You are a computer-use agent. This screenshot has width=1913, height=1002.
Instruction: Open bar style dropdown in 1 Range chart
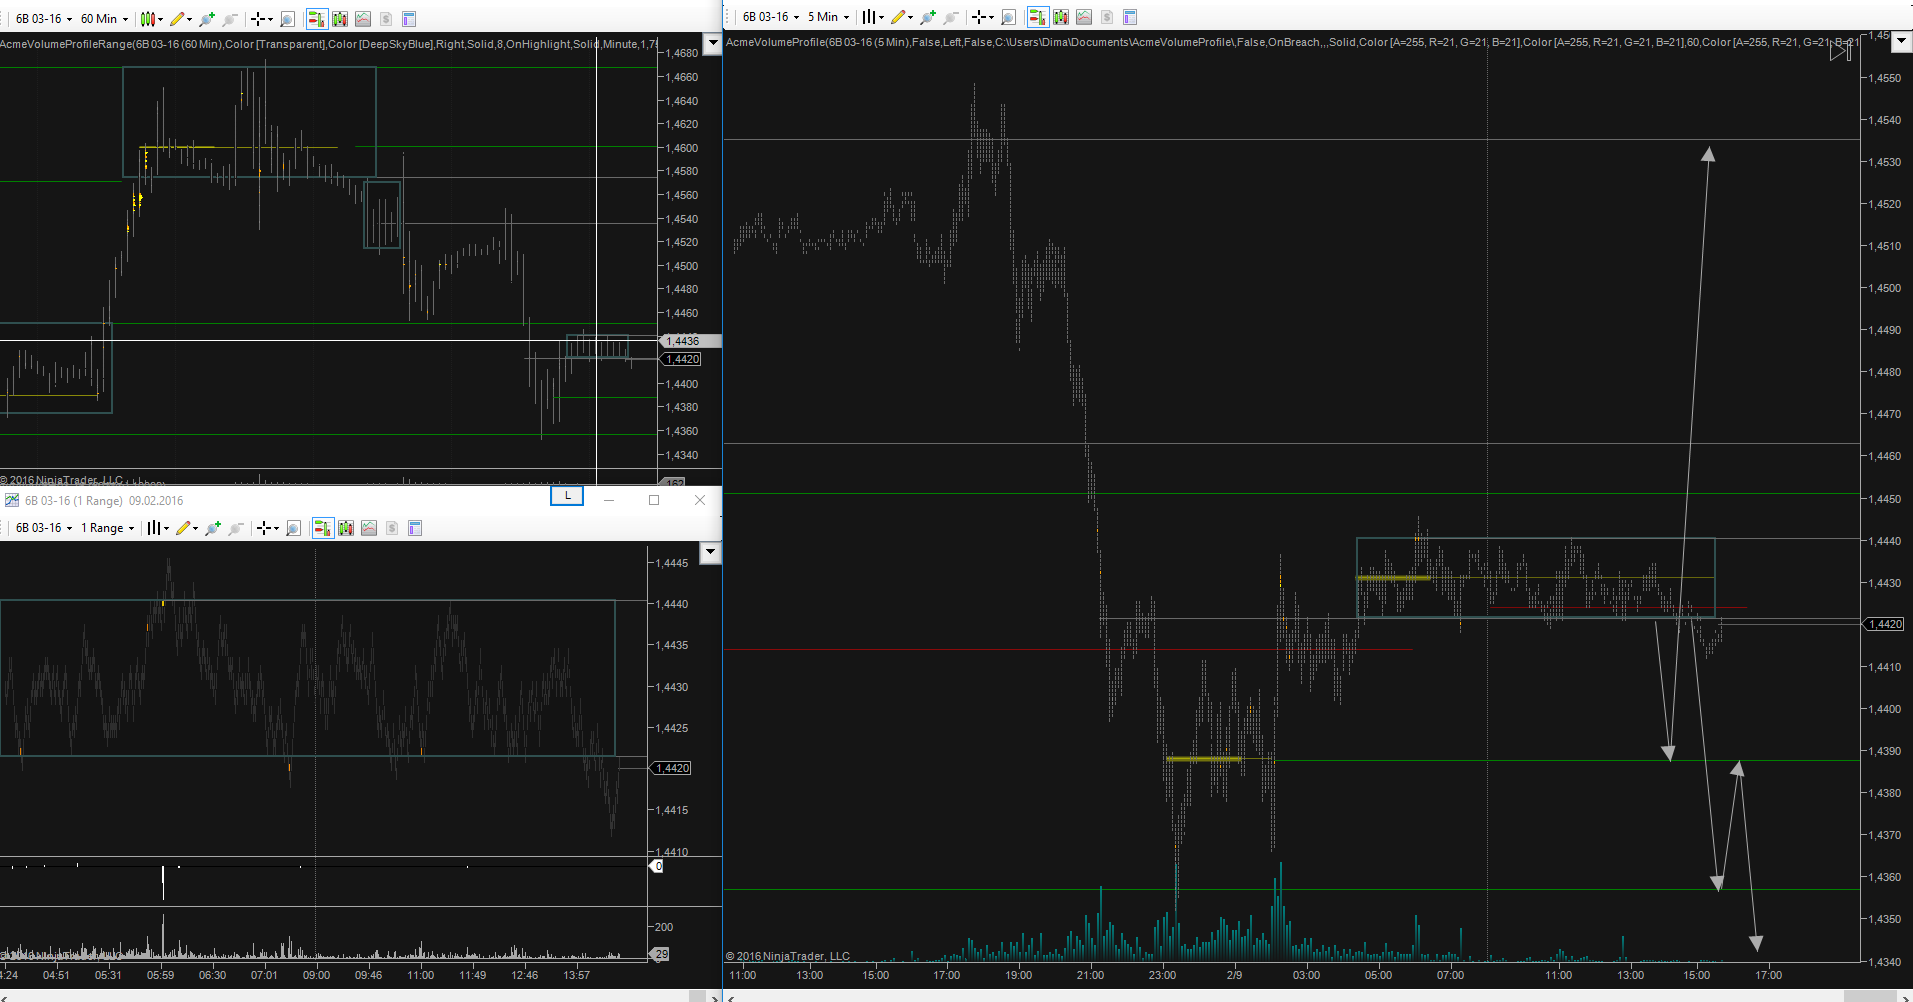(x=157, y=528)
